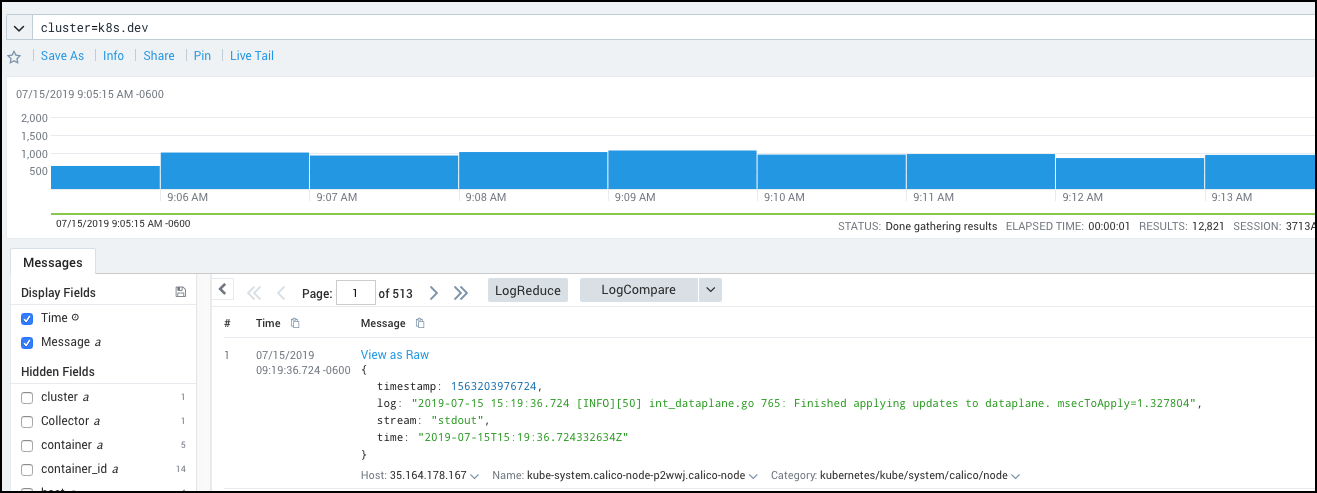Jump to the last results page
The image size is (1317, 493).
(x=460, y=293)
